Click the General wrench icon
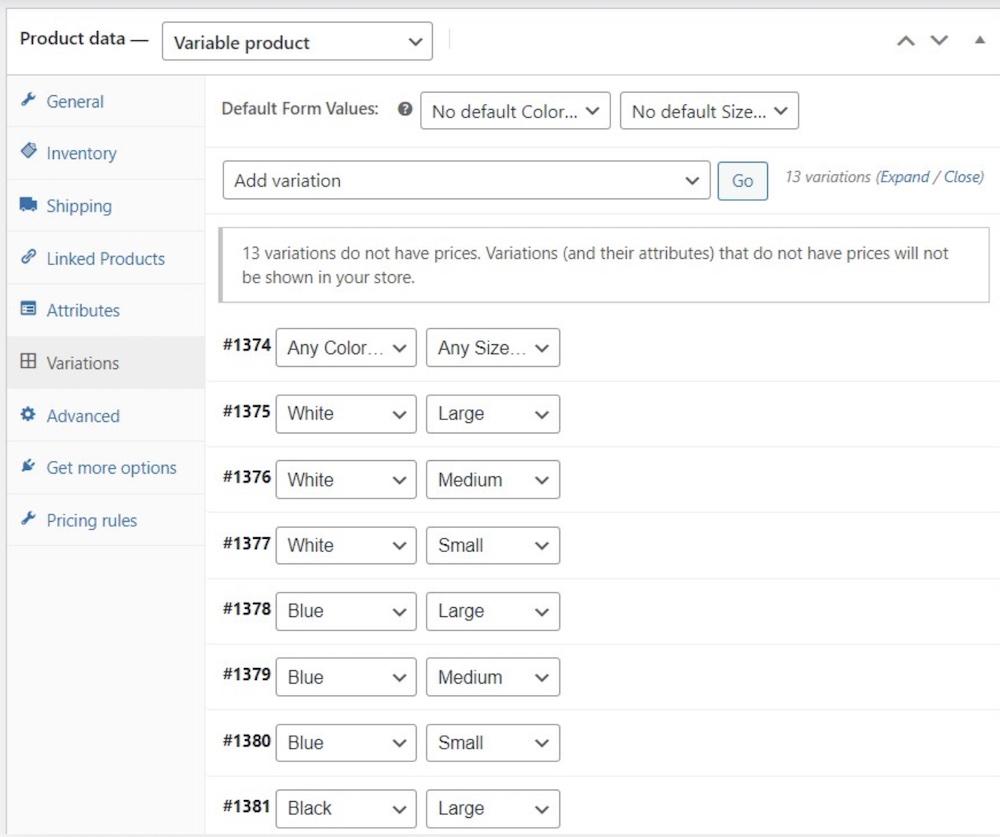Screen dimensions: 1000x837 (x=28, y=100)
